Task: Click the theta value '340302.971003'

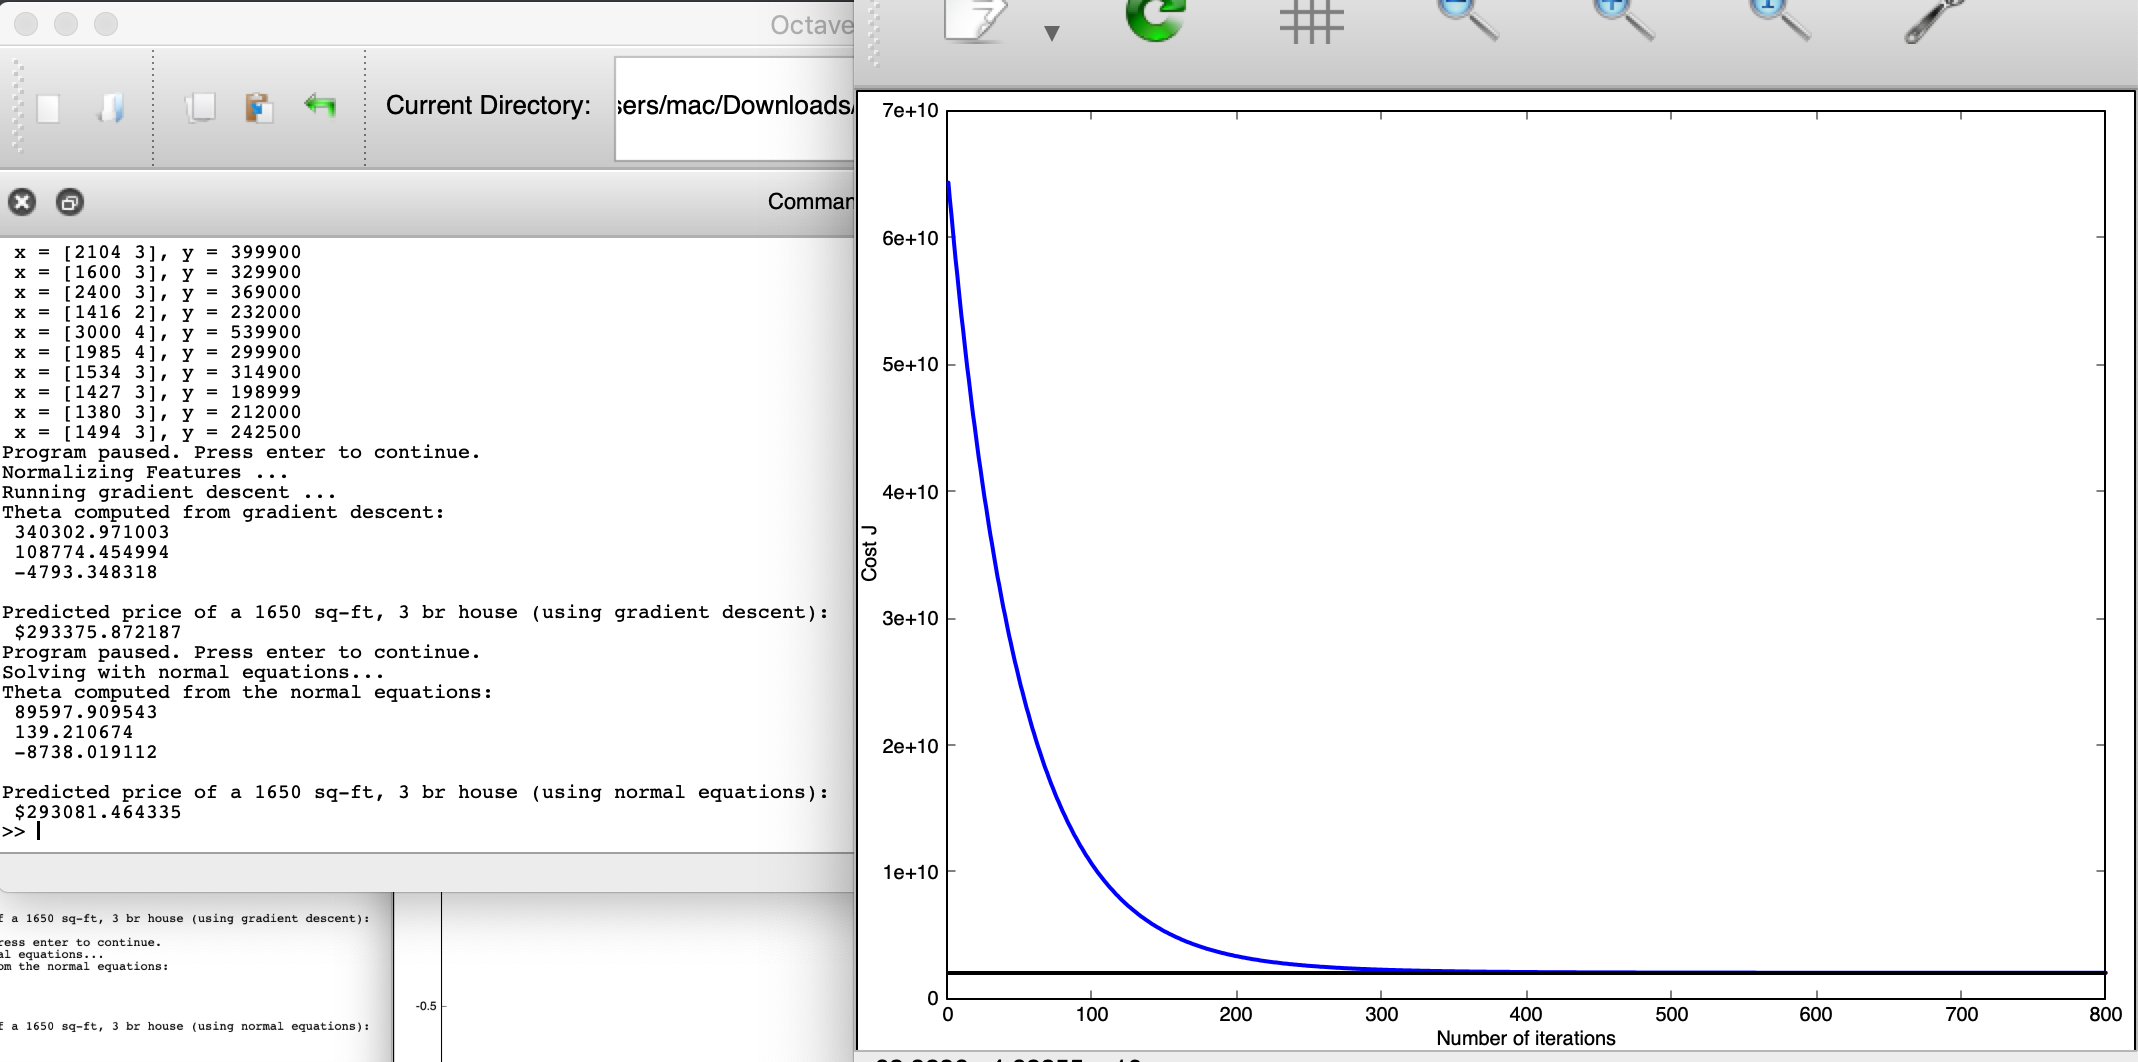Action: pyautogui.click(x=92, y=532)
